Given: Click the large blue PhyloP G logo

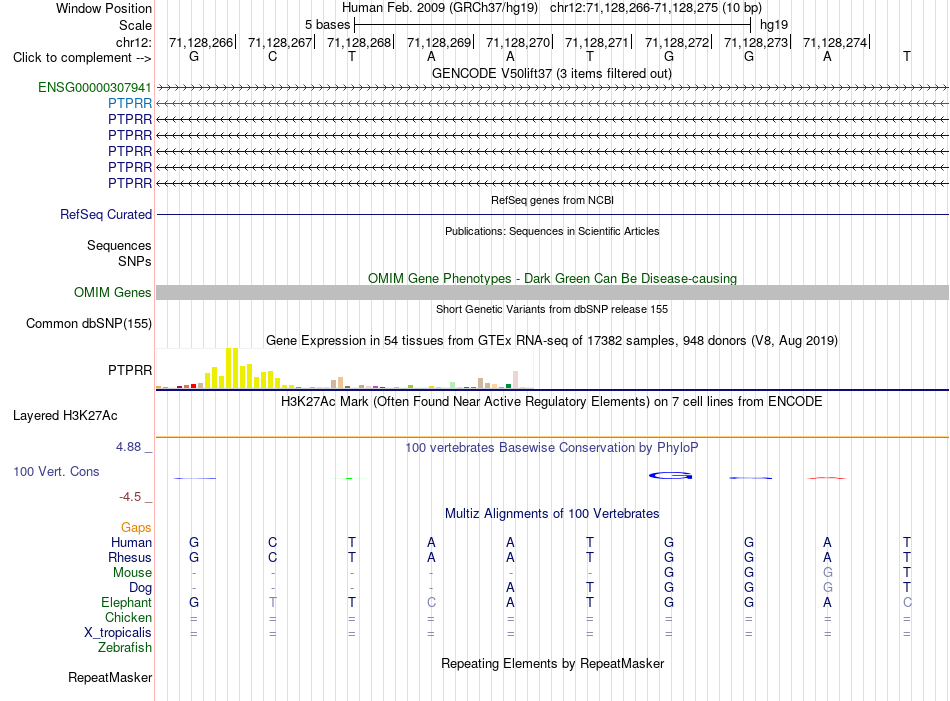Looking at the screenshot, I should (x=670, y=476).
